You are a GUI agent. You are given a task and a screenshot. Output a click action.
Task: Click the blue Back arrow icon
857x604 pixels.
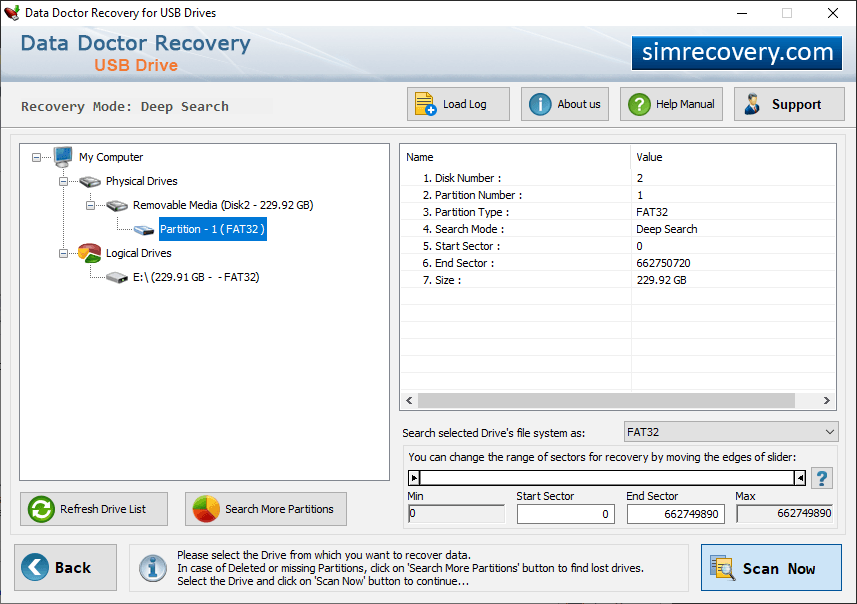34,567
